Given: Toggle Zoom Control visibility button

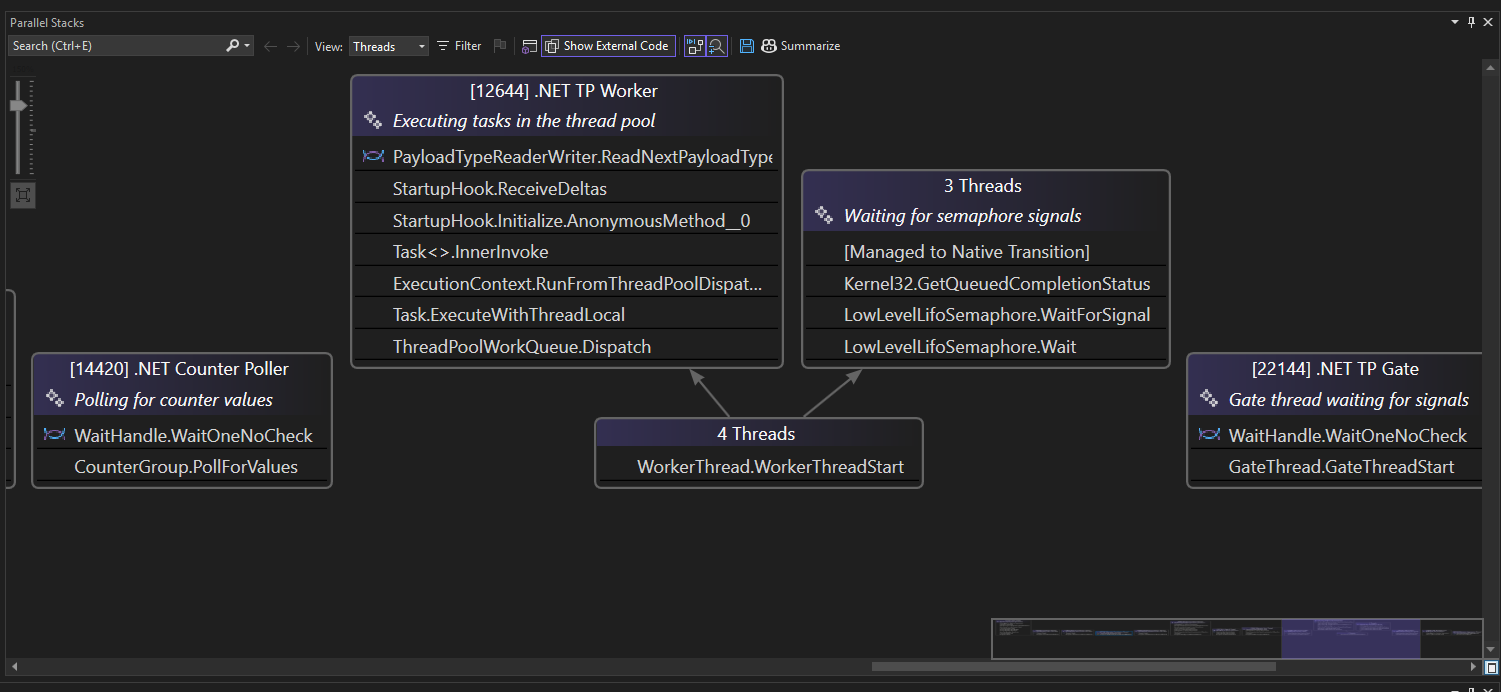Looking at the screenshot, I should tap(717, 46).
